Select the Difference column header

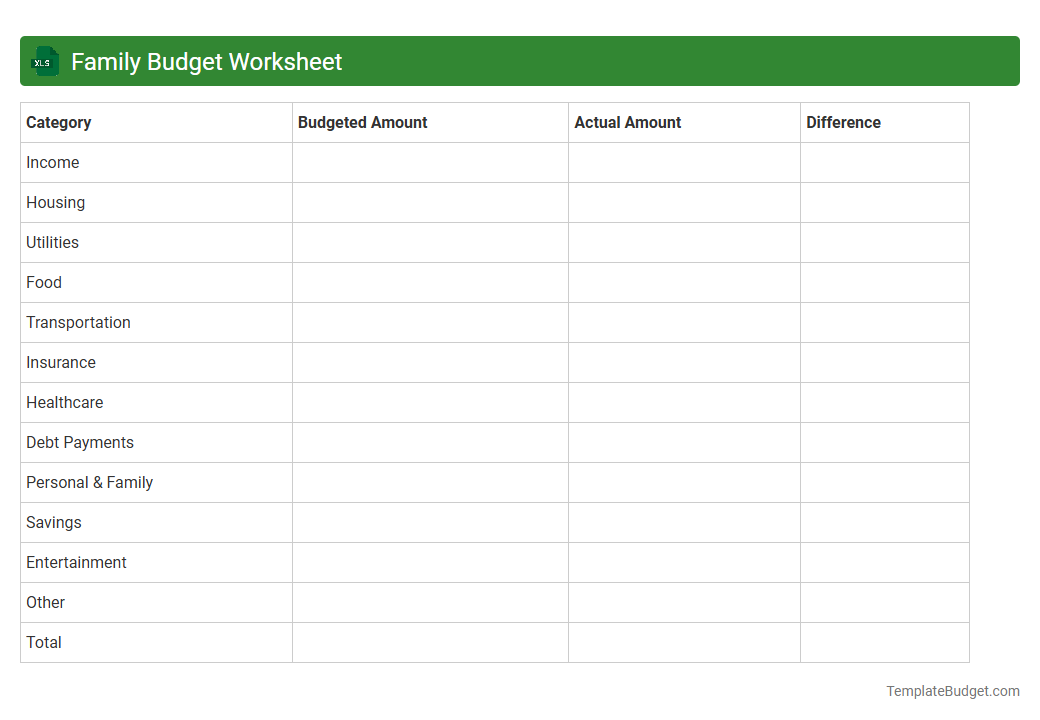click(x=843, y=122)
